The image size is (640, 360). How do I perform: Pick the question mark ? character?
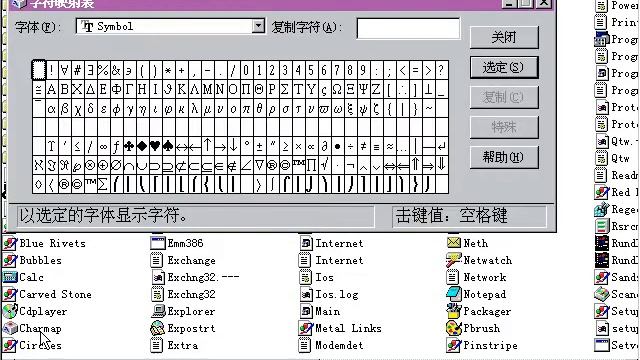point(441,70)
